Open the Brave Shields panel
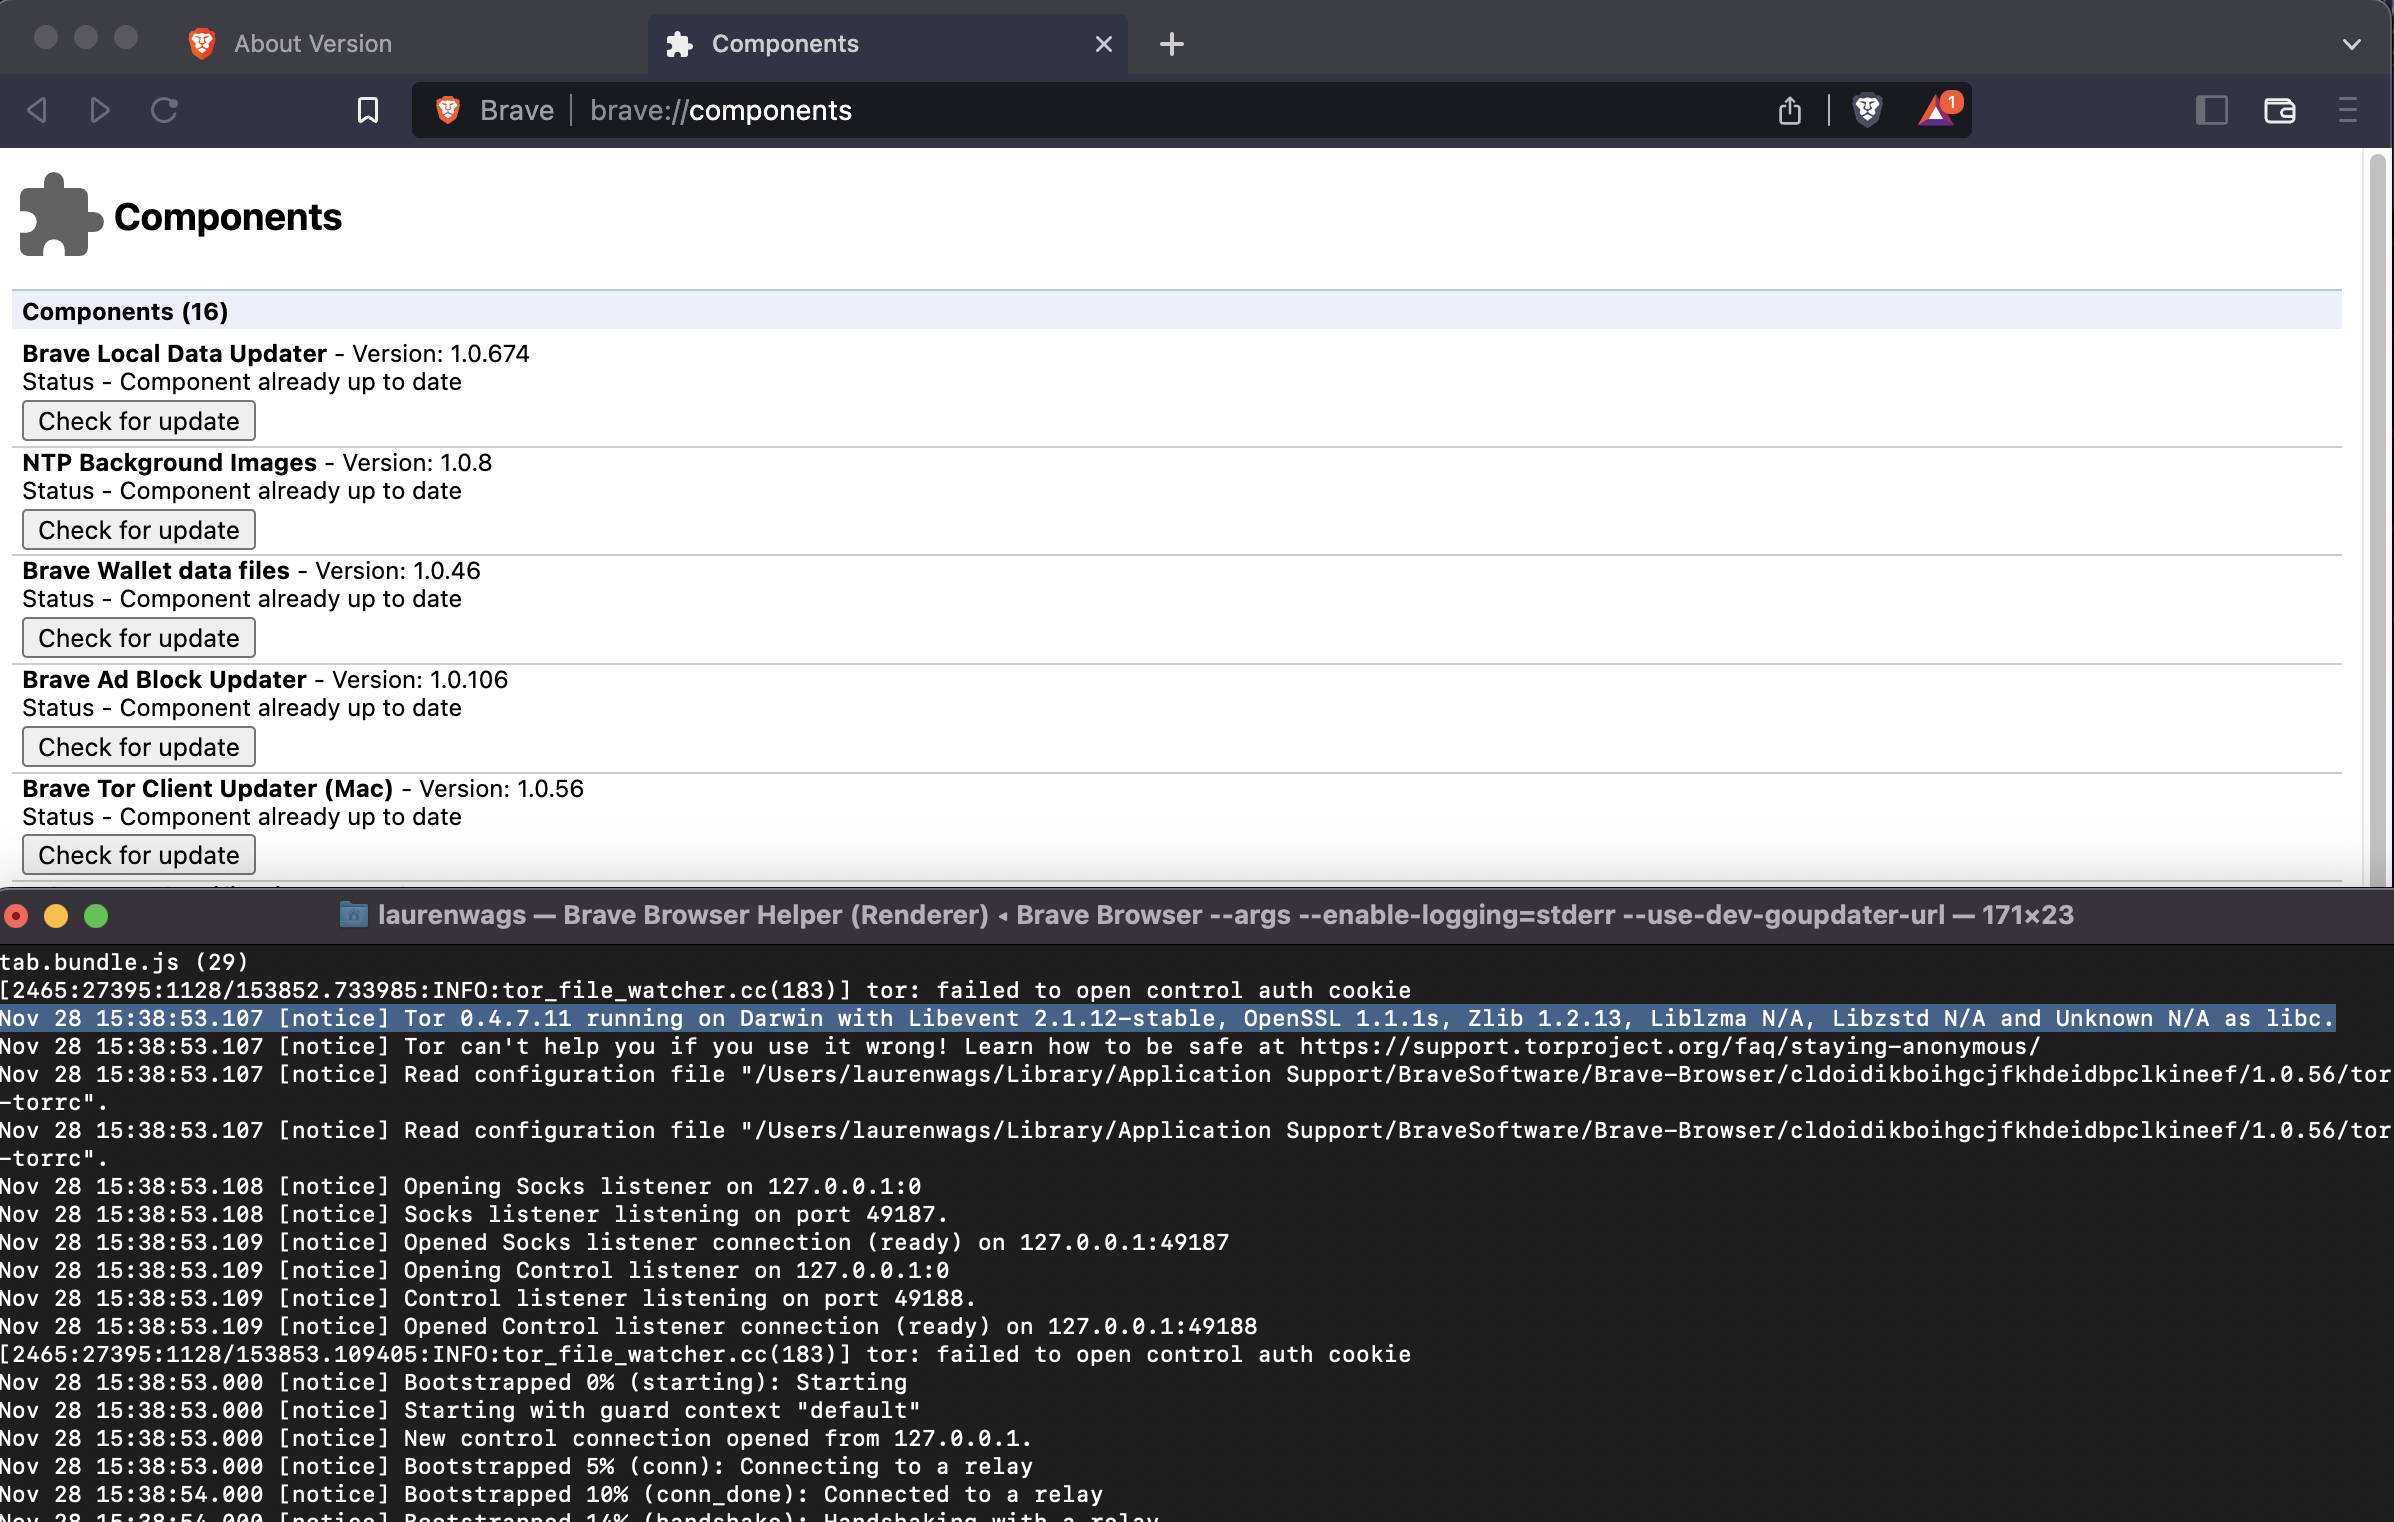This screenshot has width=2394, height=1522. coord(1868,110)
